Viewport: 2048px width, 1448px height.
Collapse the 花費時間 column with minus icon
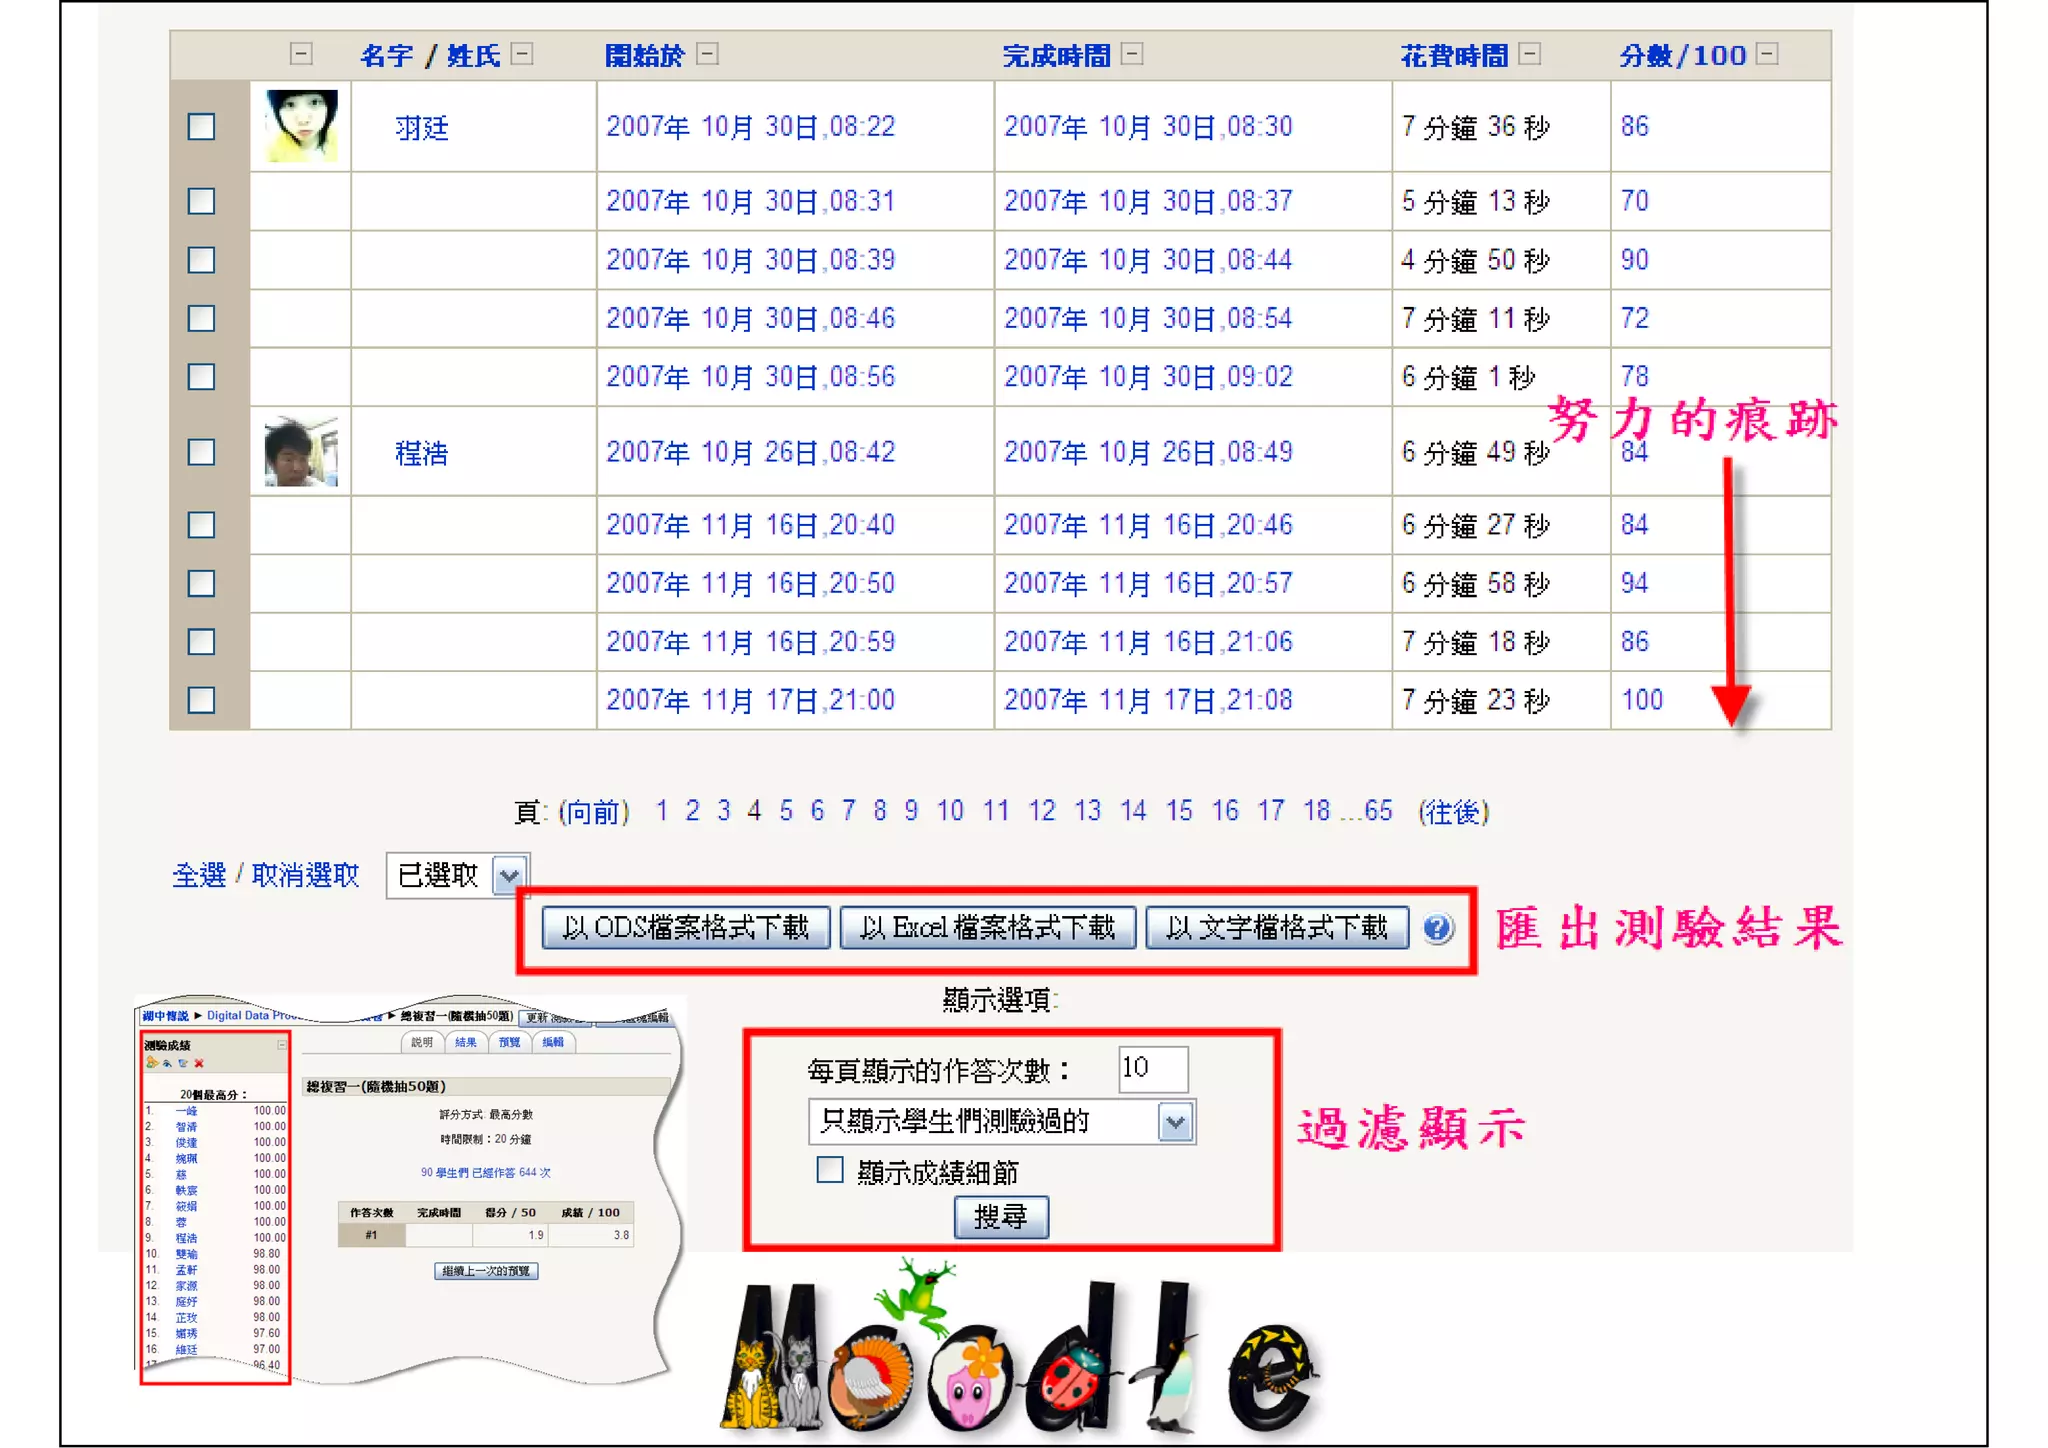1529,54
